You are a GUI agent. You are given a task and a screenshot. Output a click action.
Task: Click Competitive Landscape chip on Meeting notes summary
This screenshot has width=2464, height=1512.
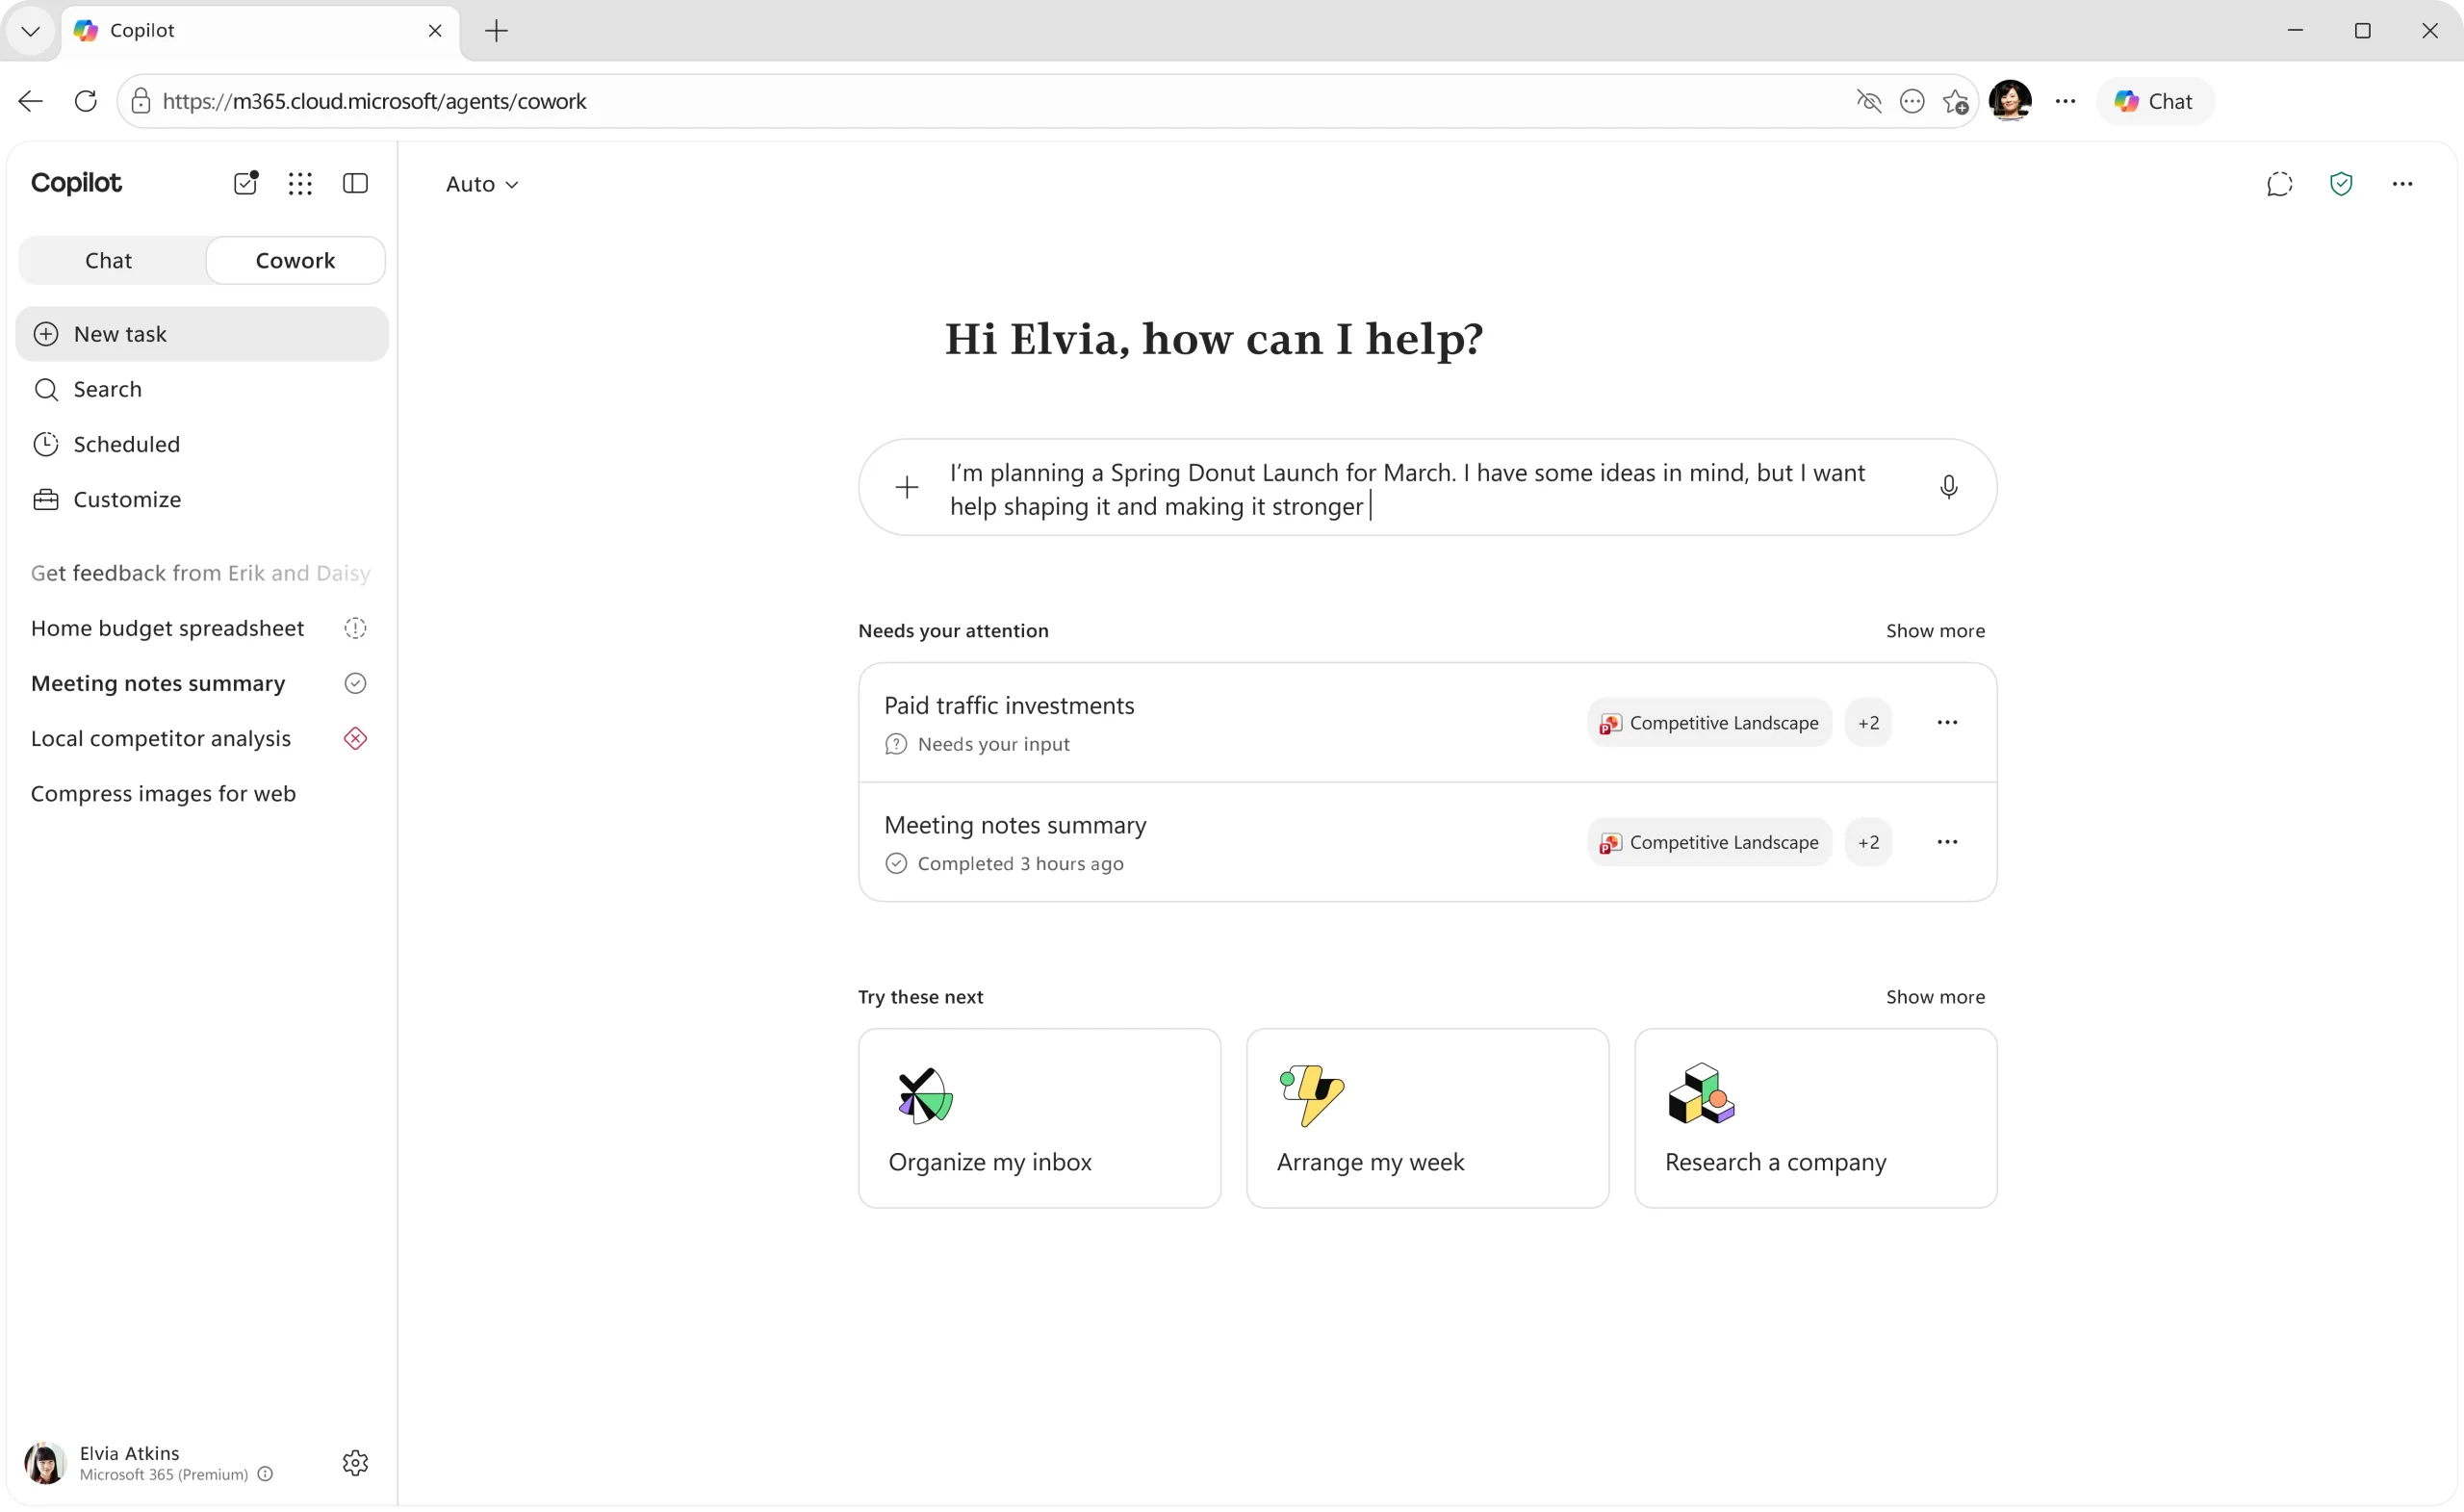pyautogui.click(x=1709, y=843)
